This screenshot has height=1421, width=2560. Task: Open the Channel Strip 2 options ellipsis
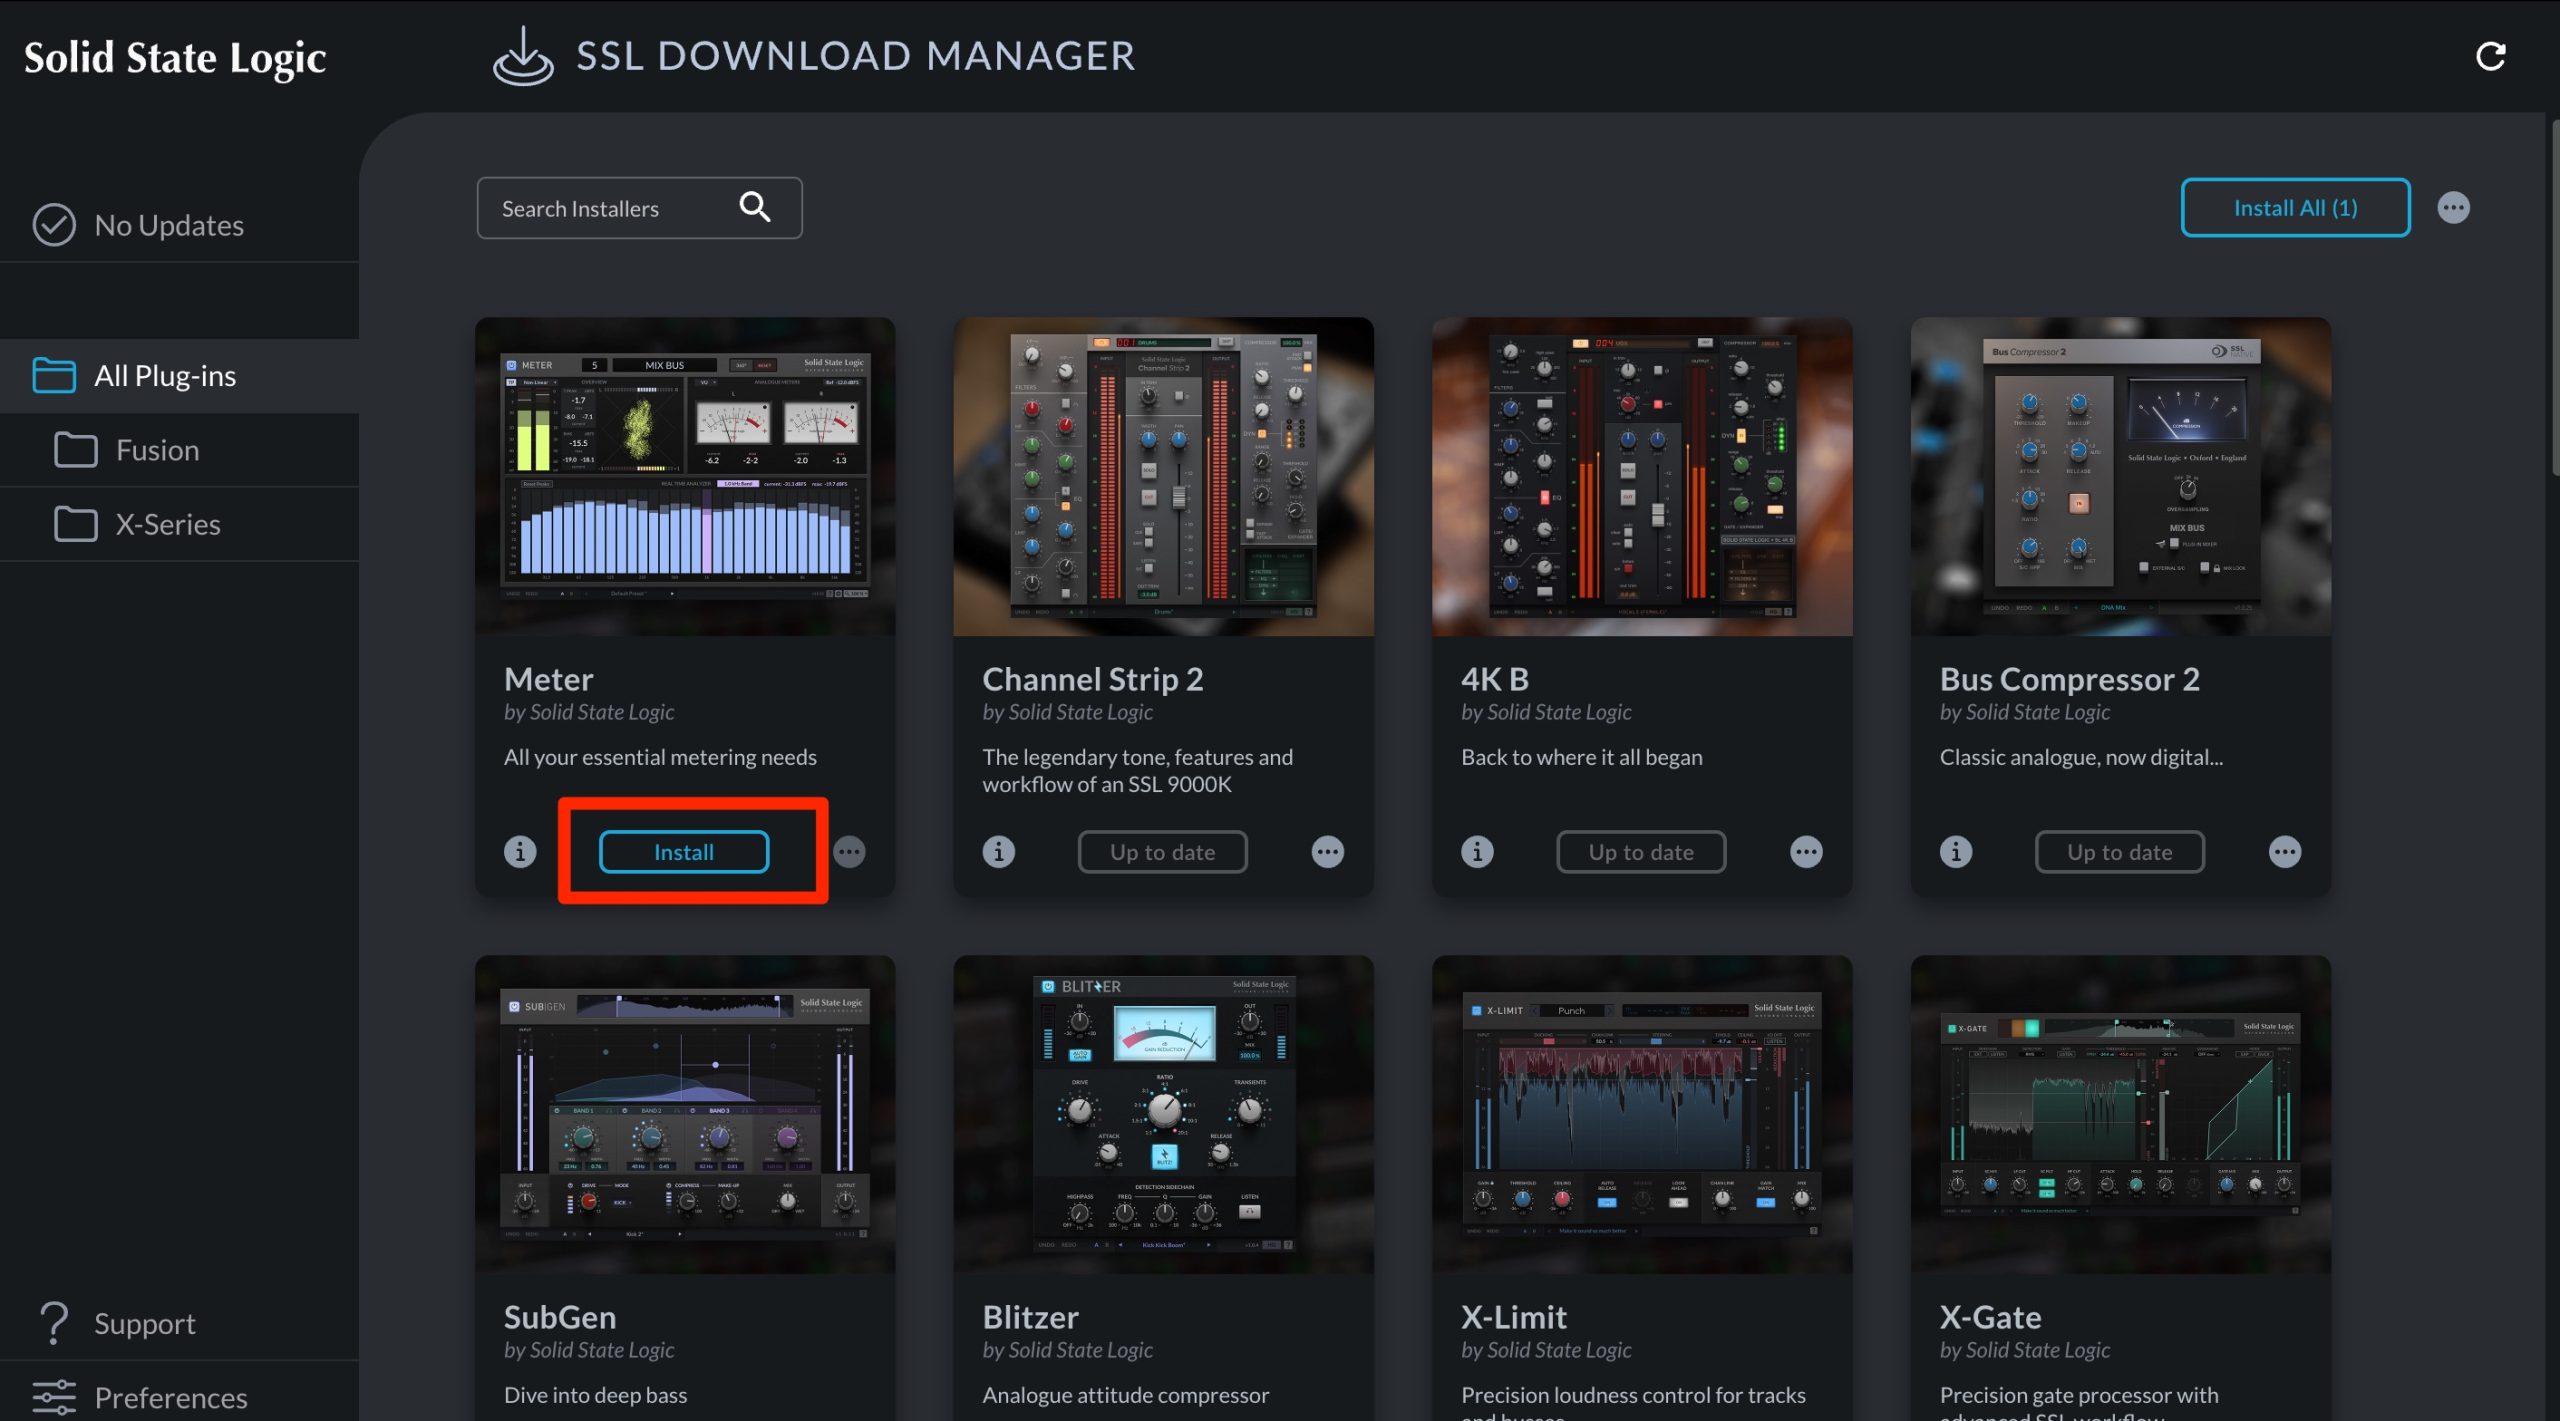(1328, 852)
